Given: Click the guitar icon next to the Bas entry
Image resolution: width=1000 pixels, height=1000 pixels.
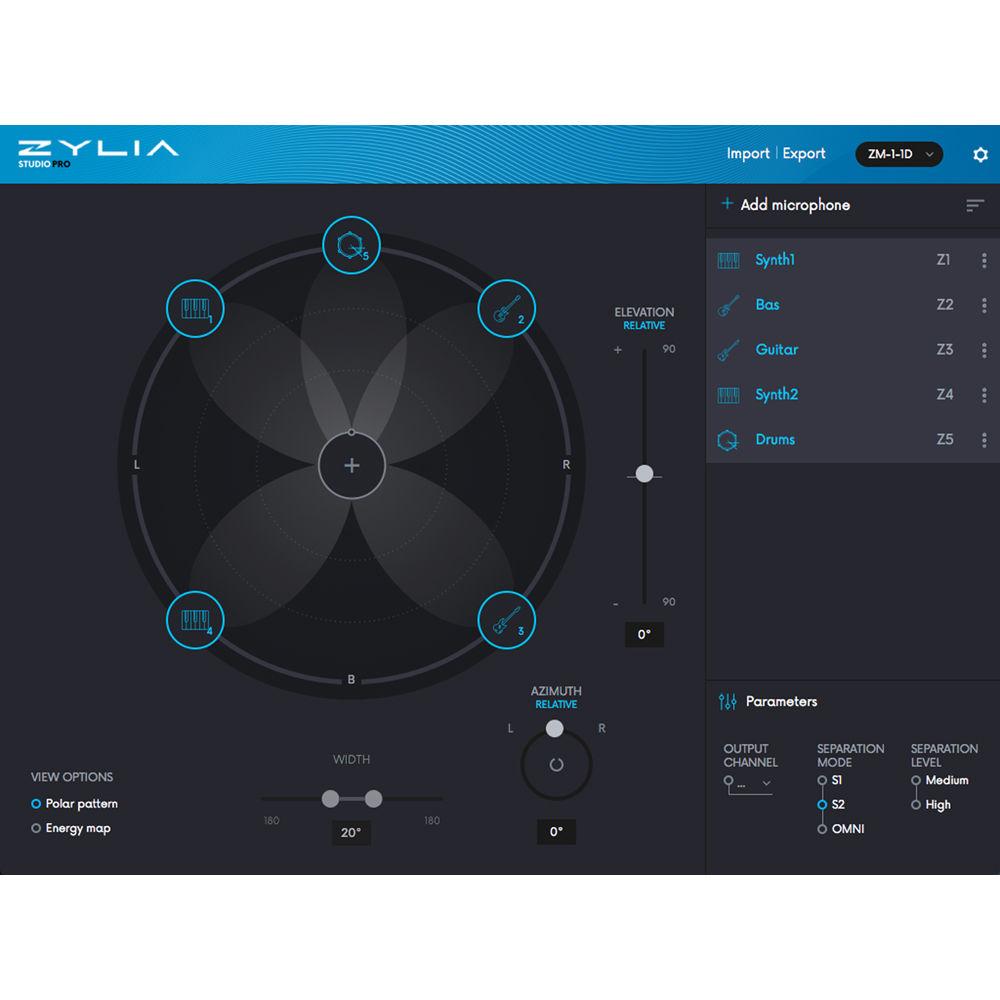Looking at the screenshot, I should (727, 304).
